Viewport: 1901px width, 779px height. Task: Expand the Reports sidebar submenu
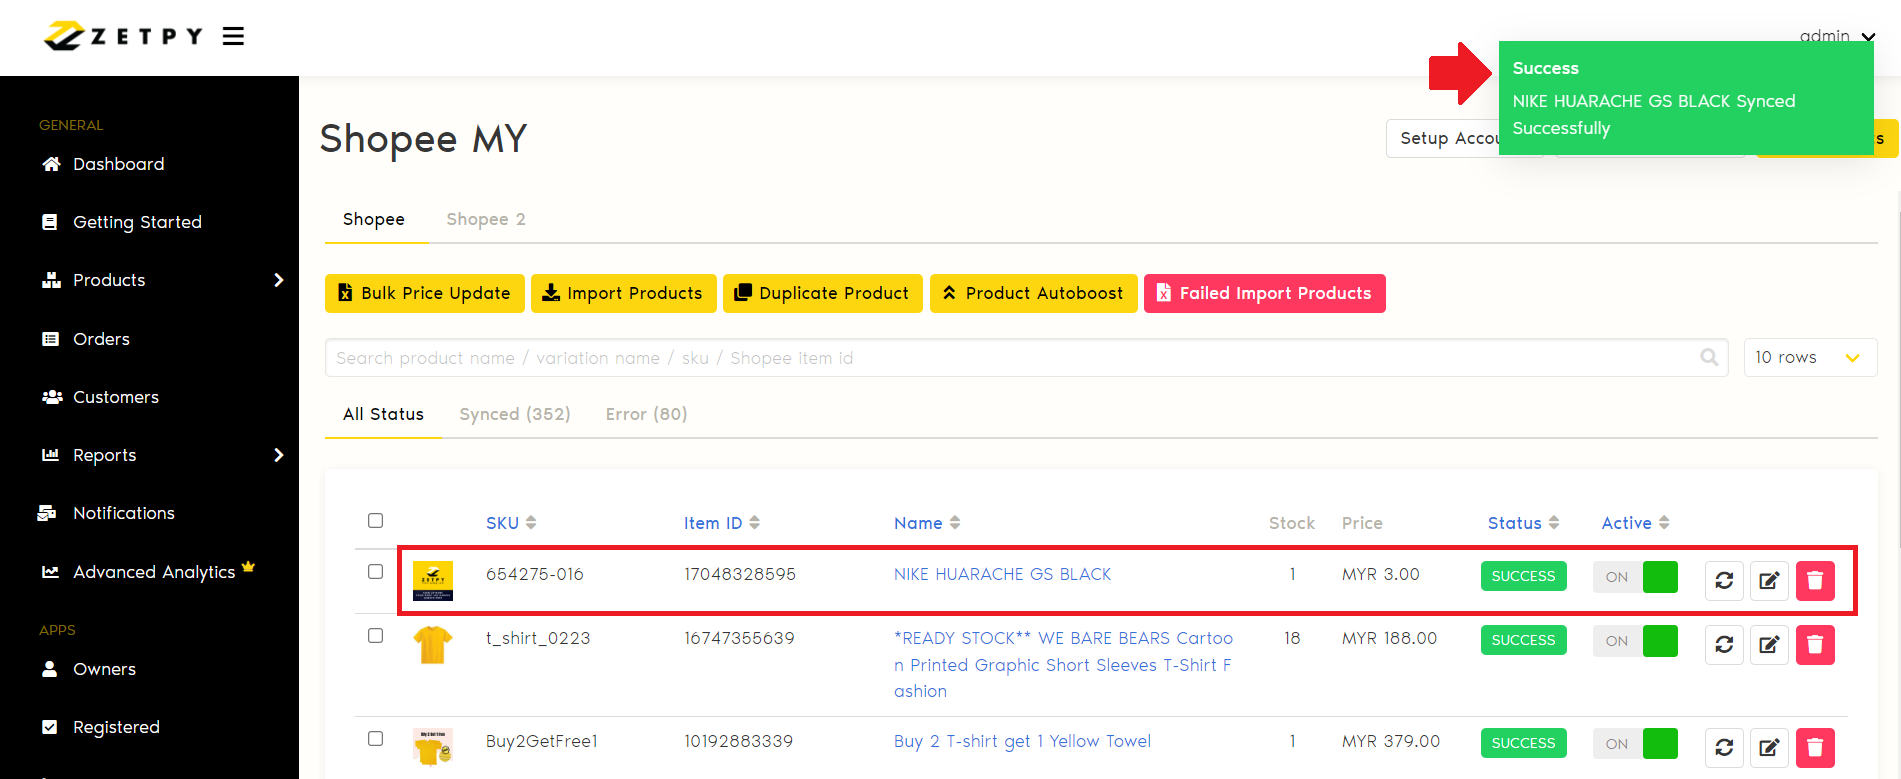(x=279, y=455)
